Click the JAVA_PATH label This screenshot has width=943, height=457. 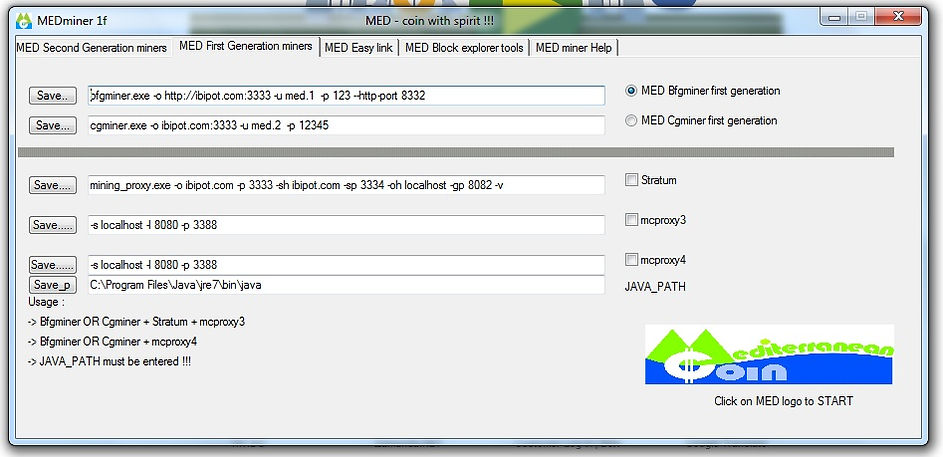[x=656, y=287]
